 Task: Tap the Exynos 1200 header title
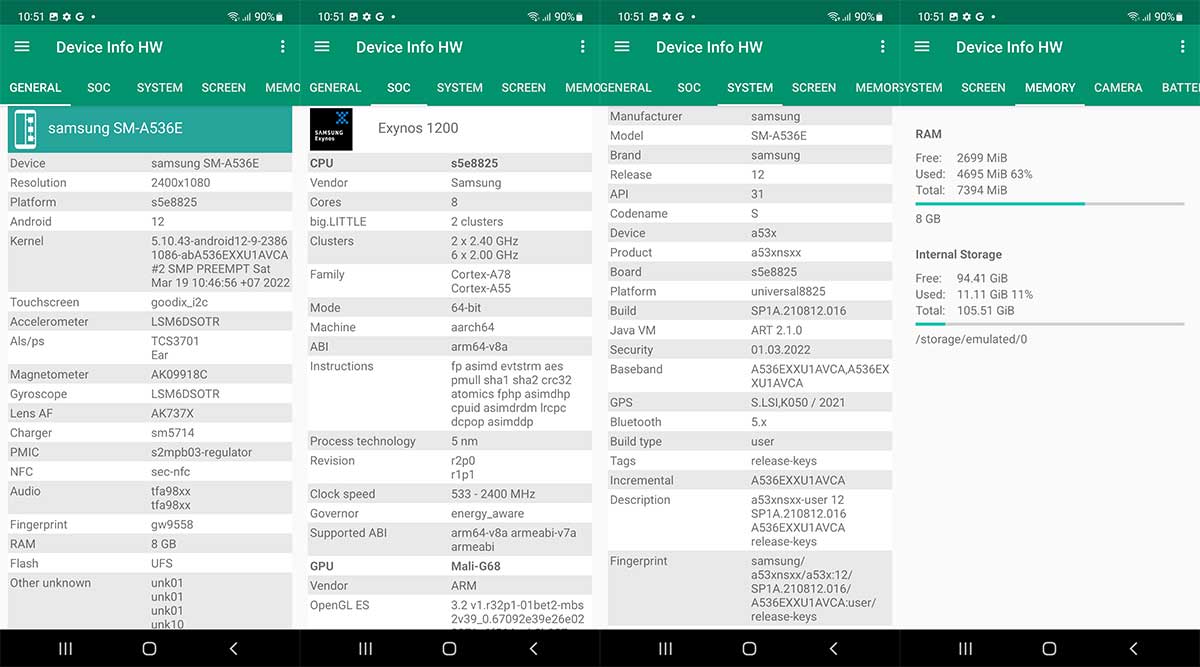pyautogui.click(x=420, y=128)
